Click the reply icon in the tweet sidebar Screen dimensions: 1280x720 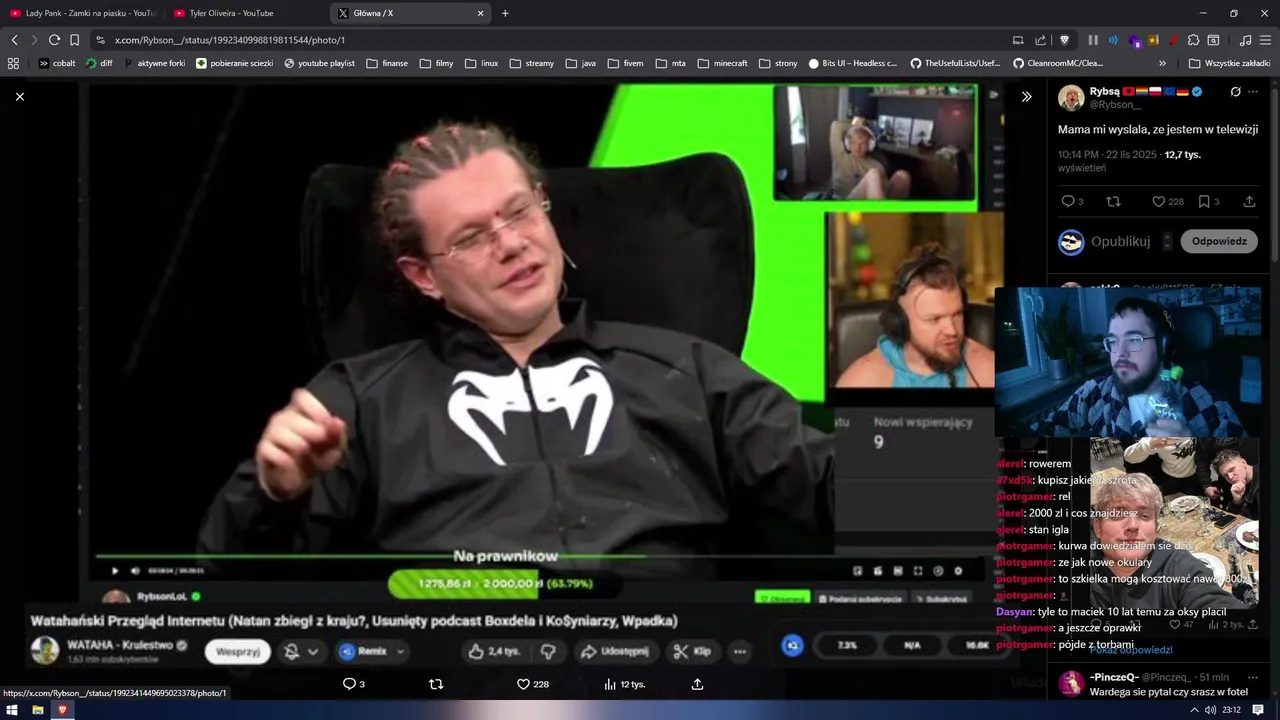tap(1067, 201)
